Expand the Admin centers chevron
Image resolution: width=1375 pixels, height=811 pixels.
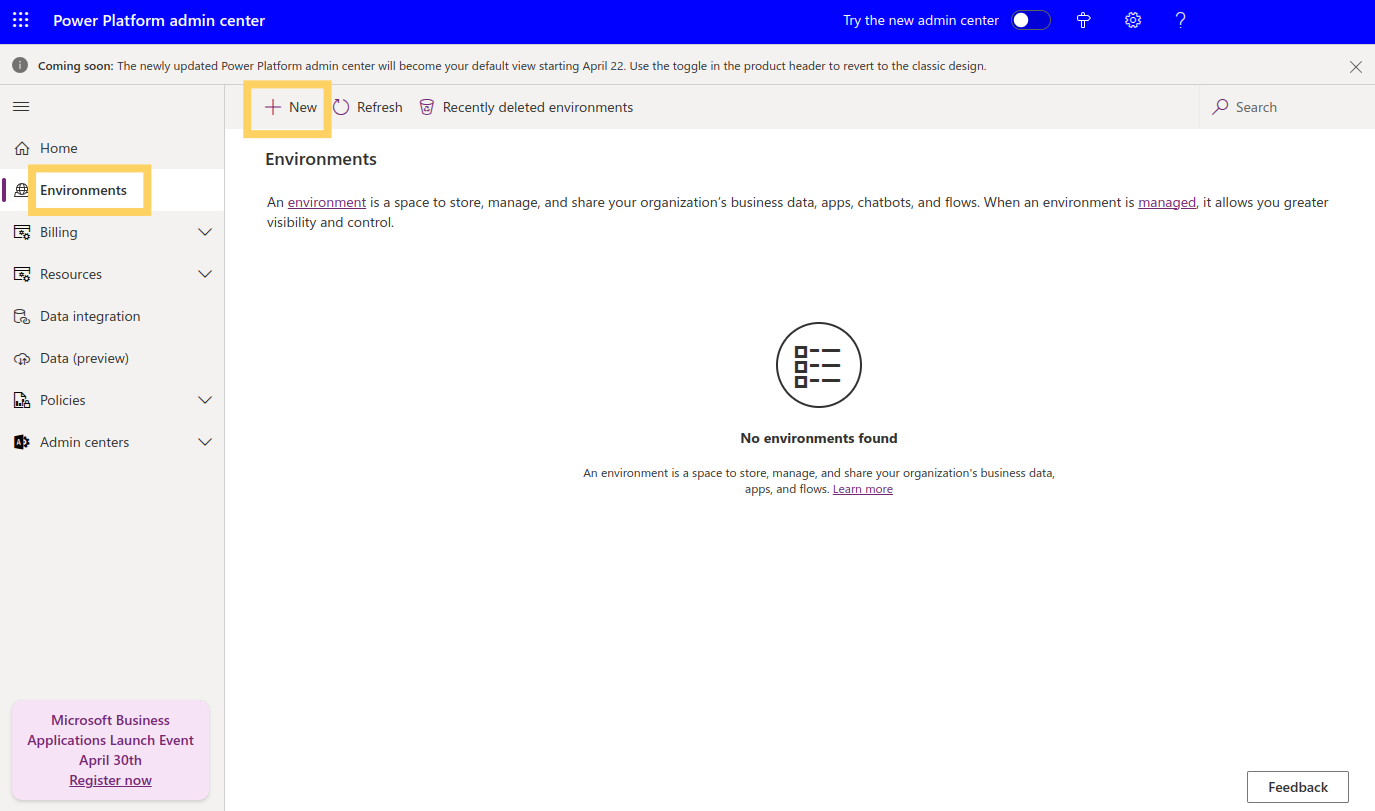pyautogui.click(x=205, y=442)
